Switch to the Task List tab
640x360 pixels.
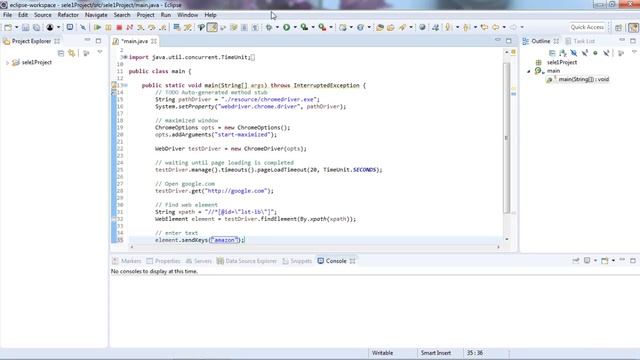pyautogui.click(x=580, y=41)
